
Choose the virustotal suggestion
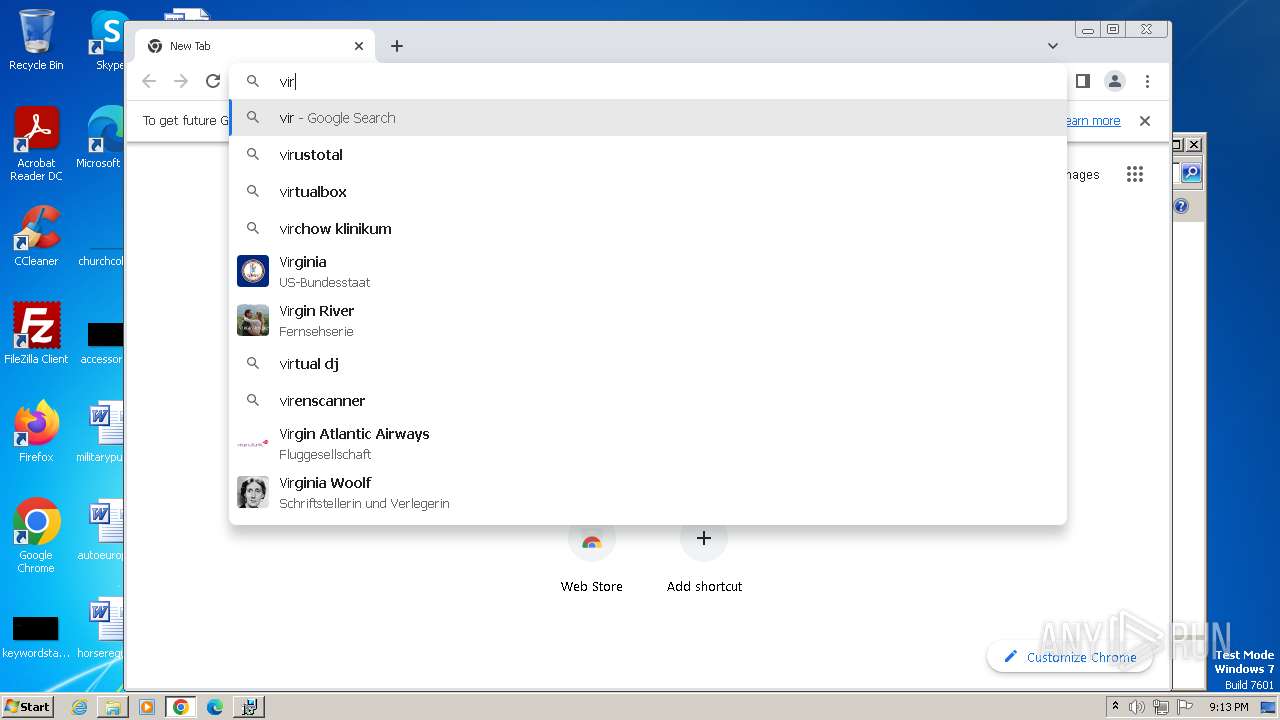648,155
